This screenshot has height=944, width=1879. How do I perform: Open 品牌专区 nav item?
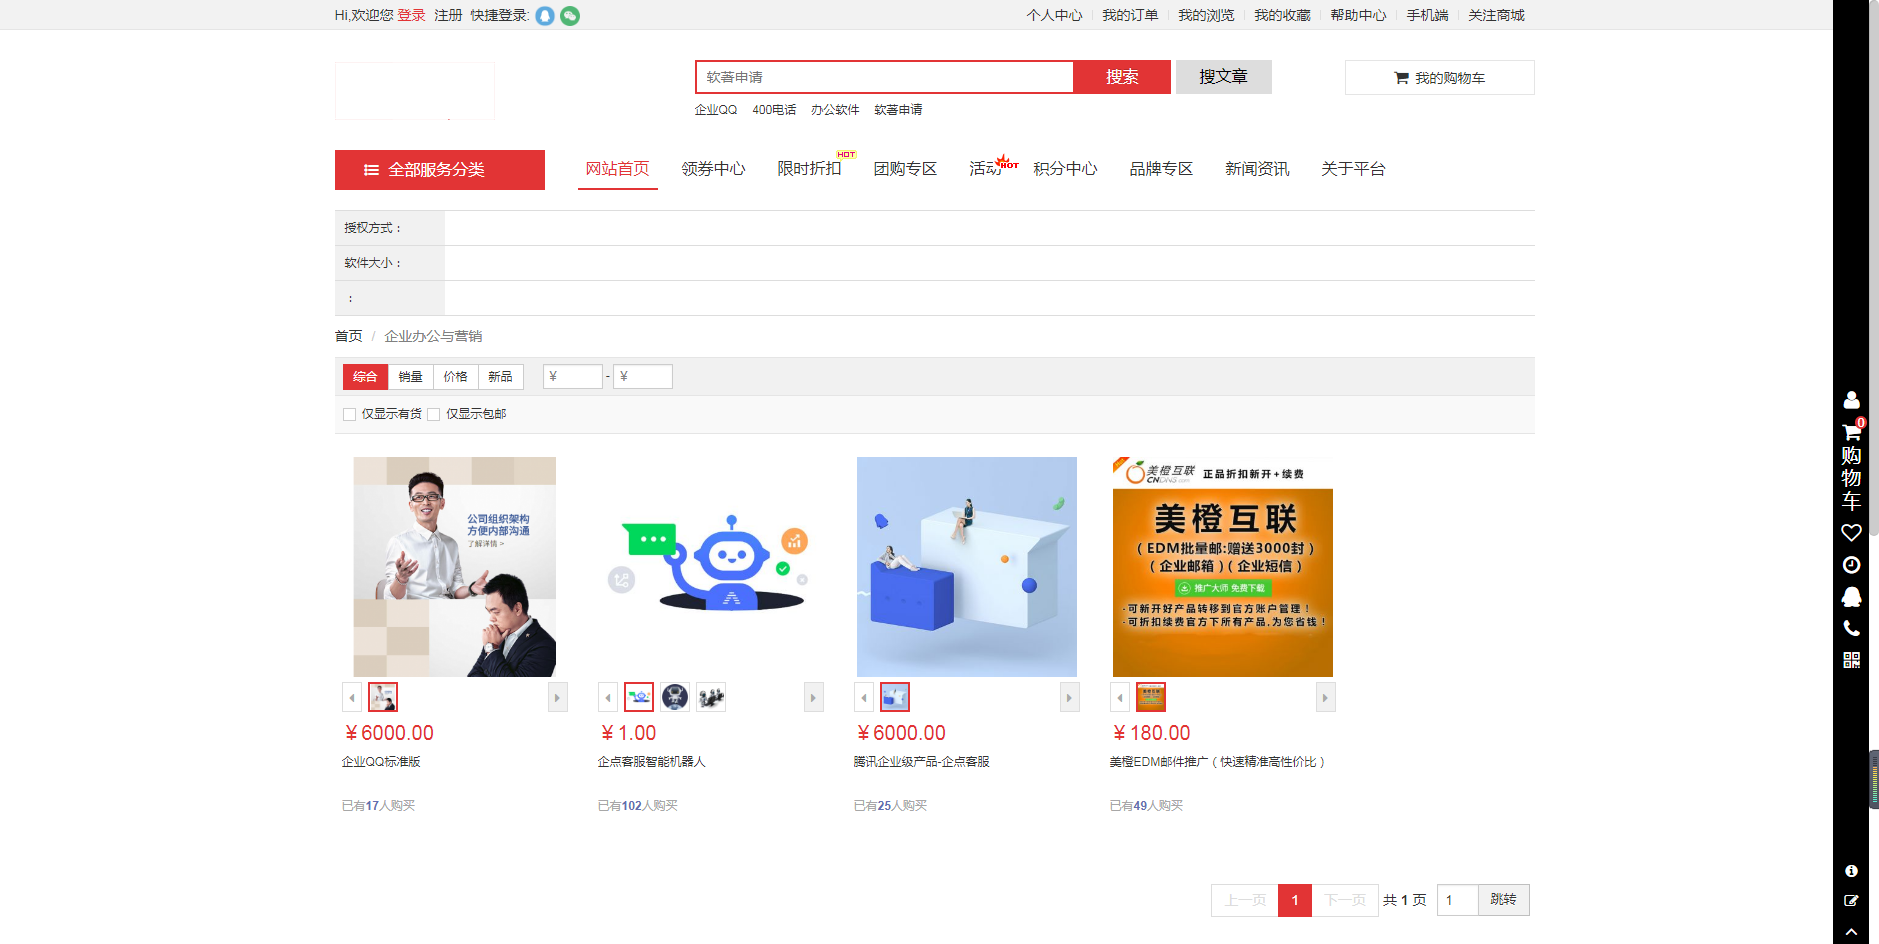click(x=1161, y=169)
